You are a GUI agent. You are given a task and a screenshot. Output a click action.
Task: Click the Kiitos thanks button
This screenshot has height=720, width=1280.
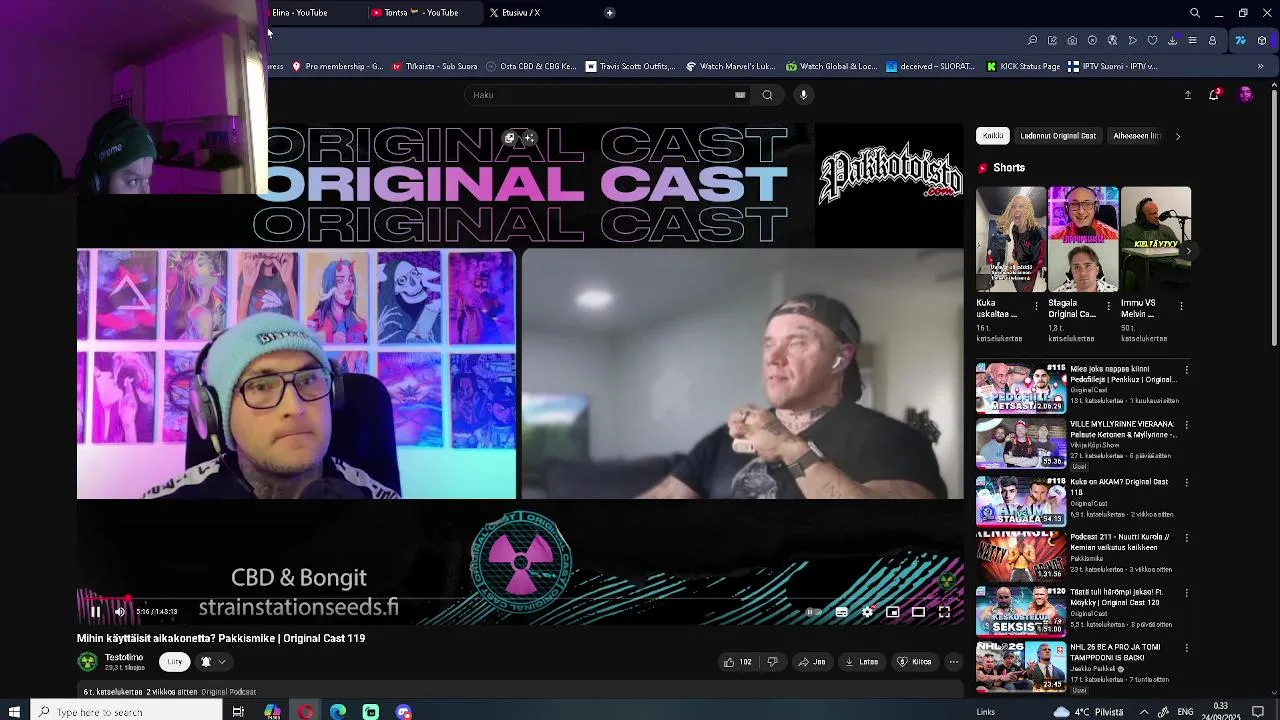(x=914, y=662)
